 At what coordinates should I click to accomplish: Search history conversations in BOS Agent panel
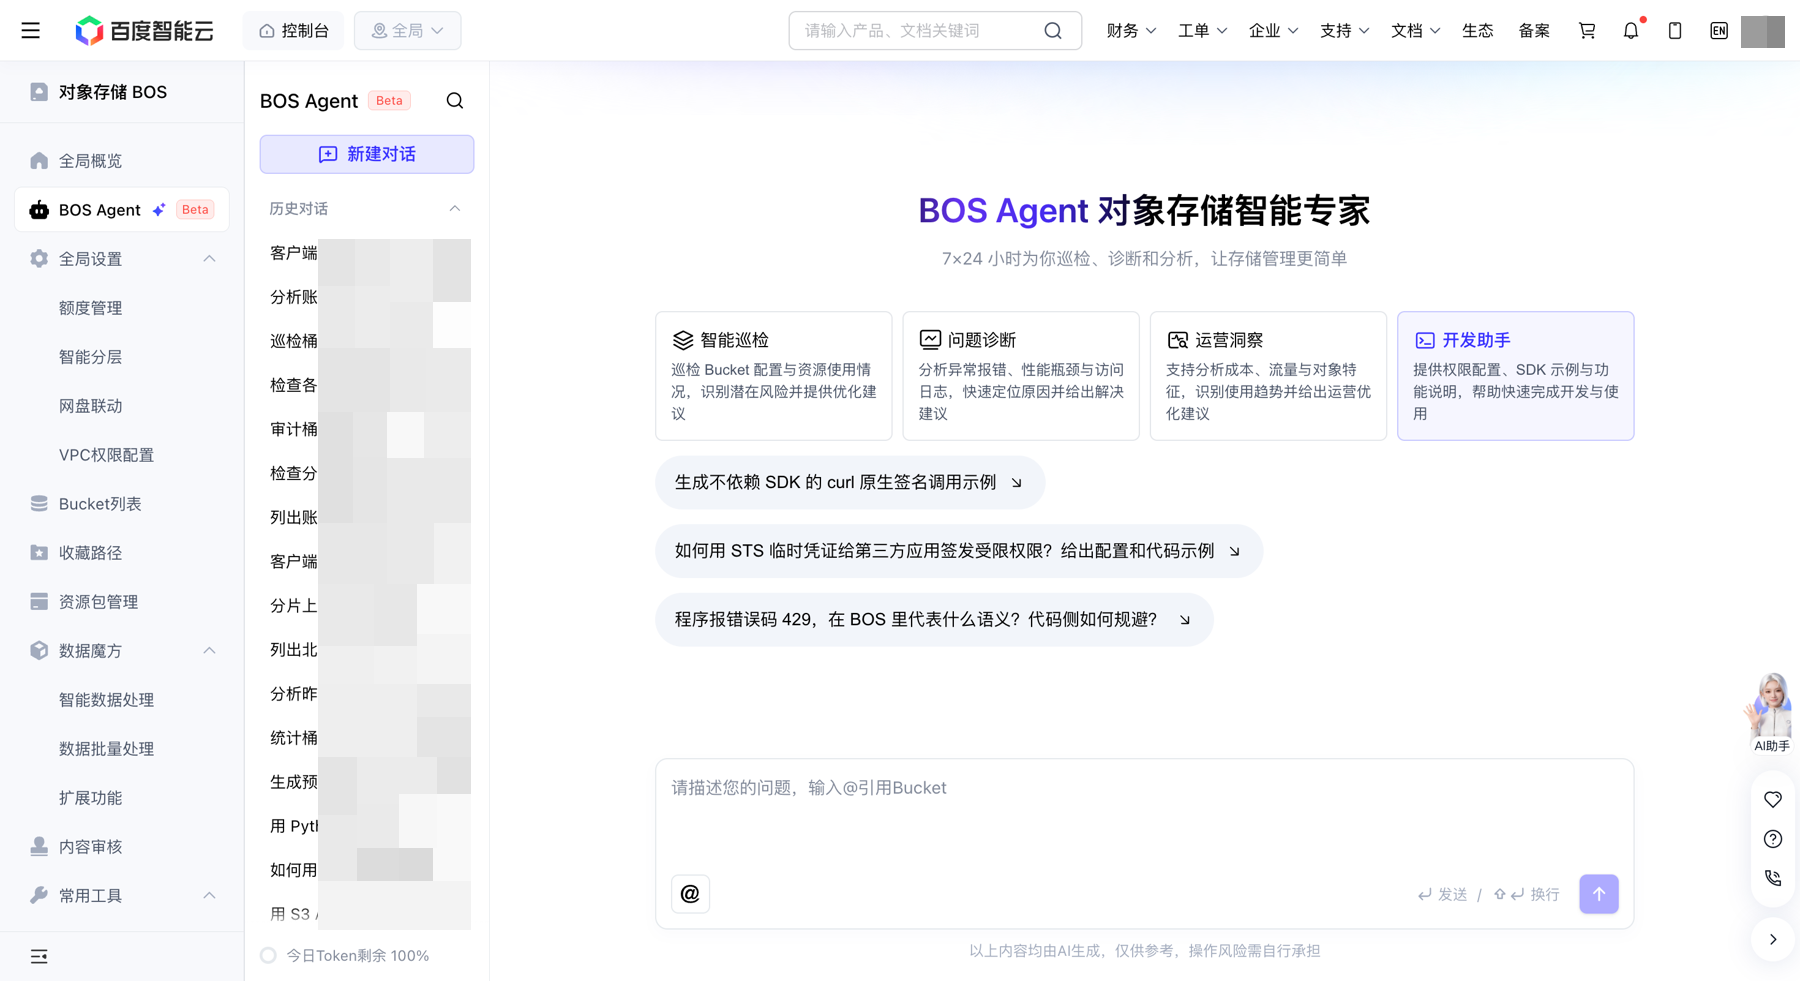tap(455, 101)
